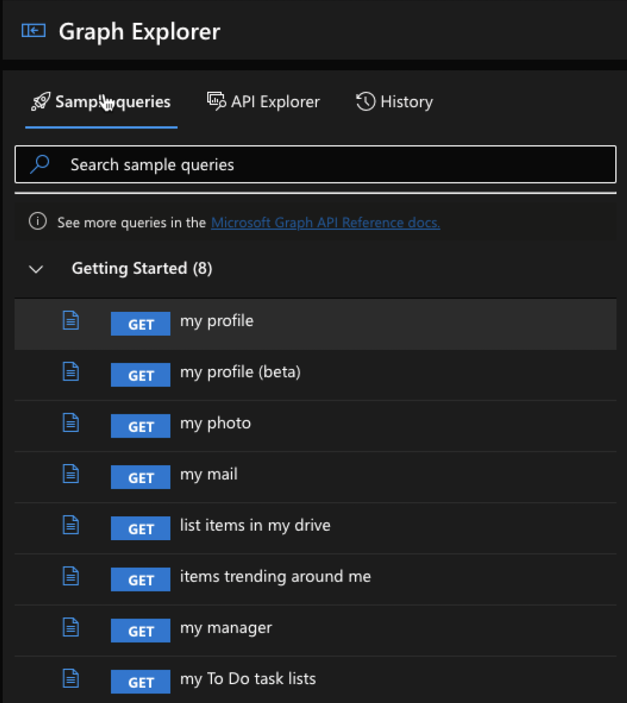Click the info icon in the docs notice
Image resolution: width=627 pixels, height=703 pixels.
(38, 221)
